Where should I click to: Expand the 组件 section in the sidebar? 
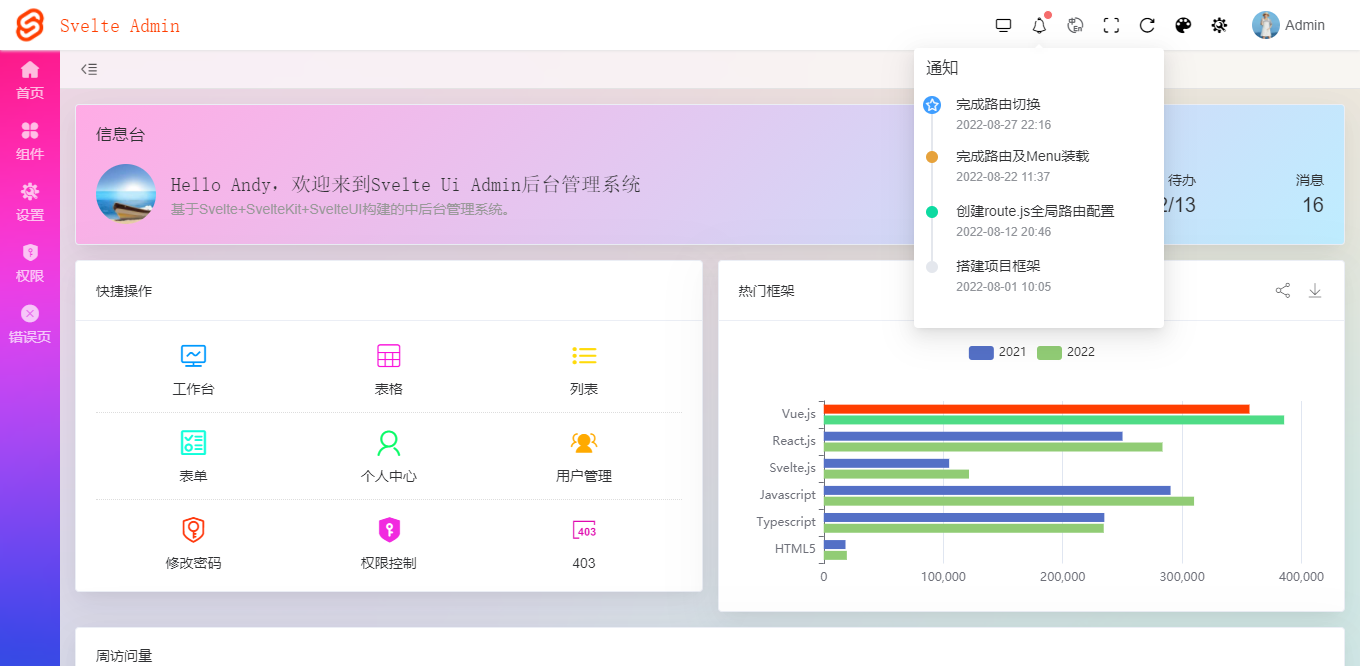click(30, 140)
